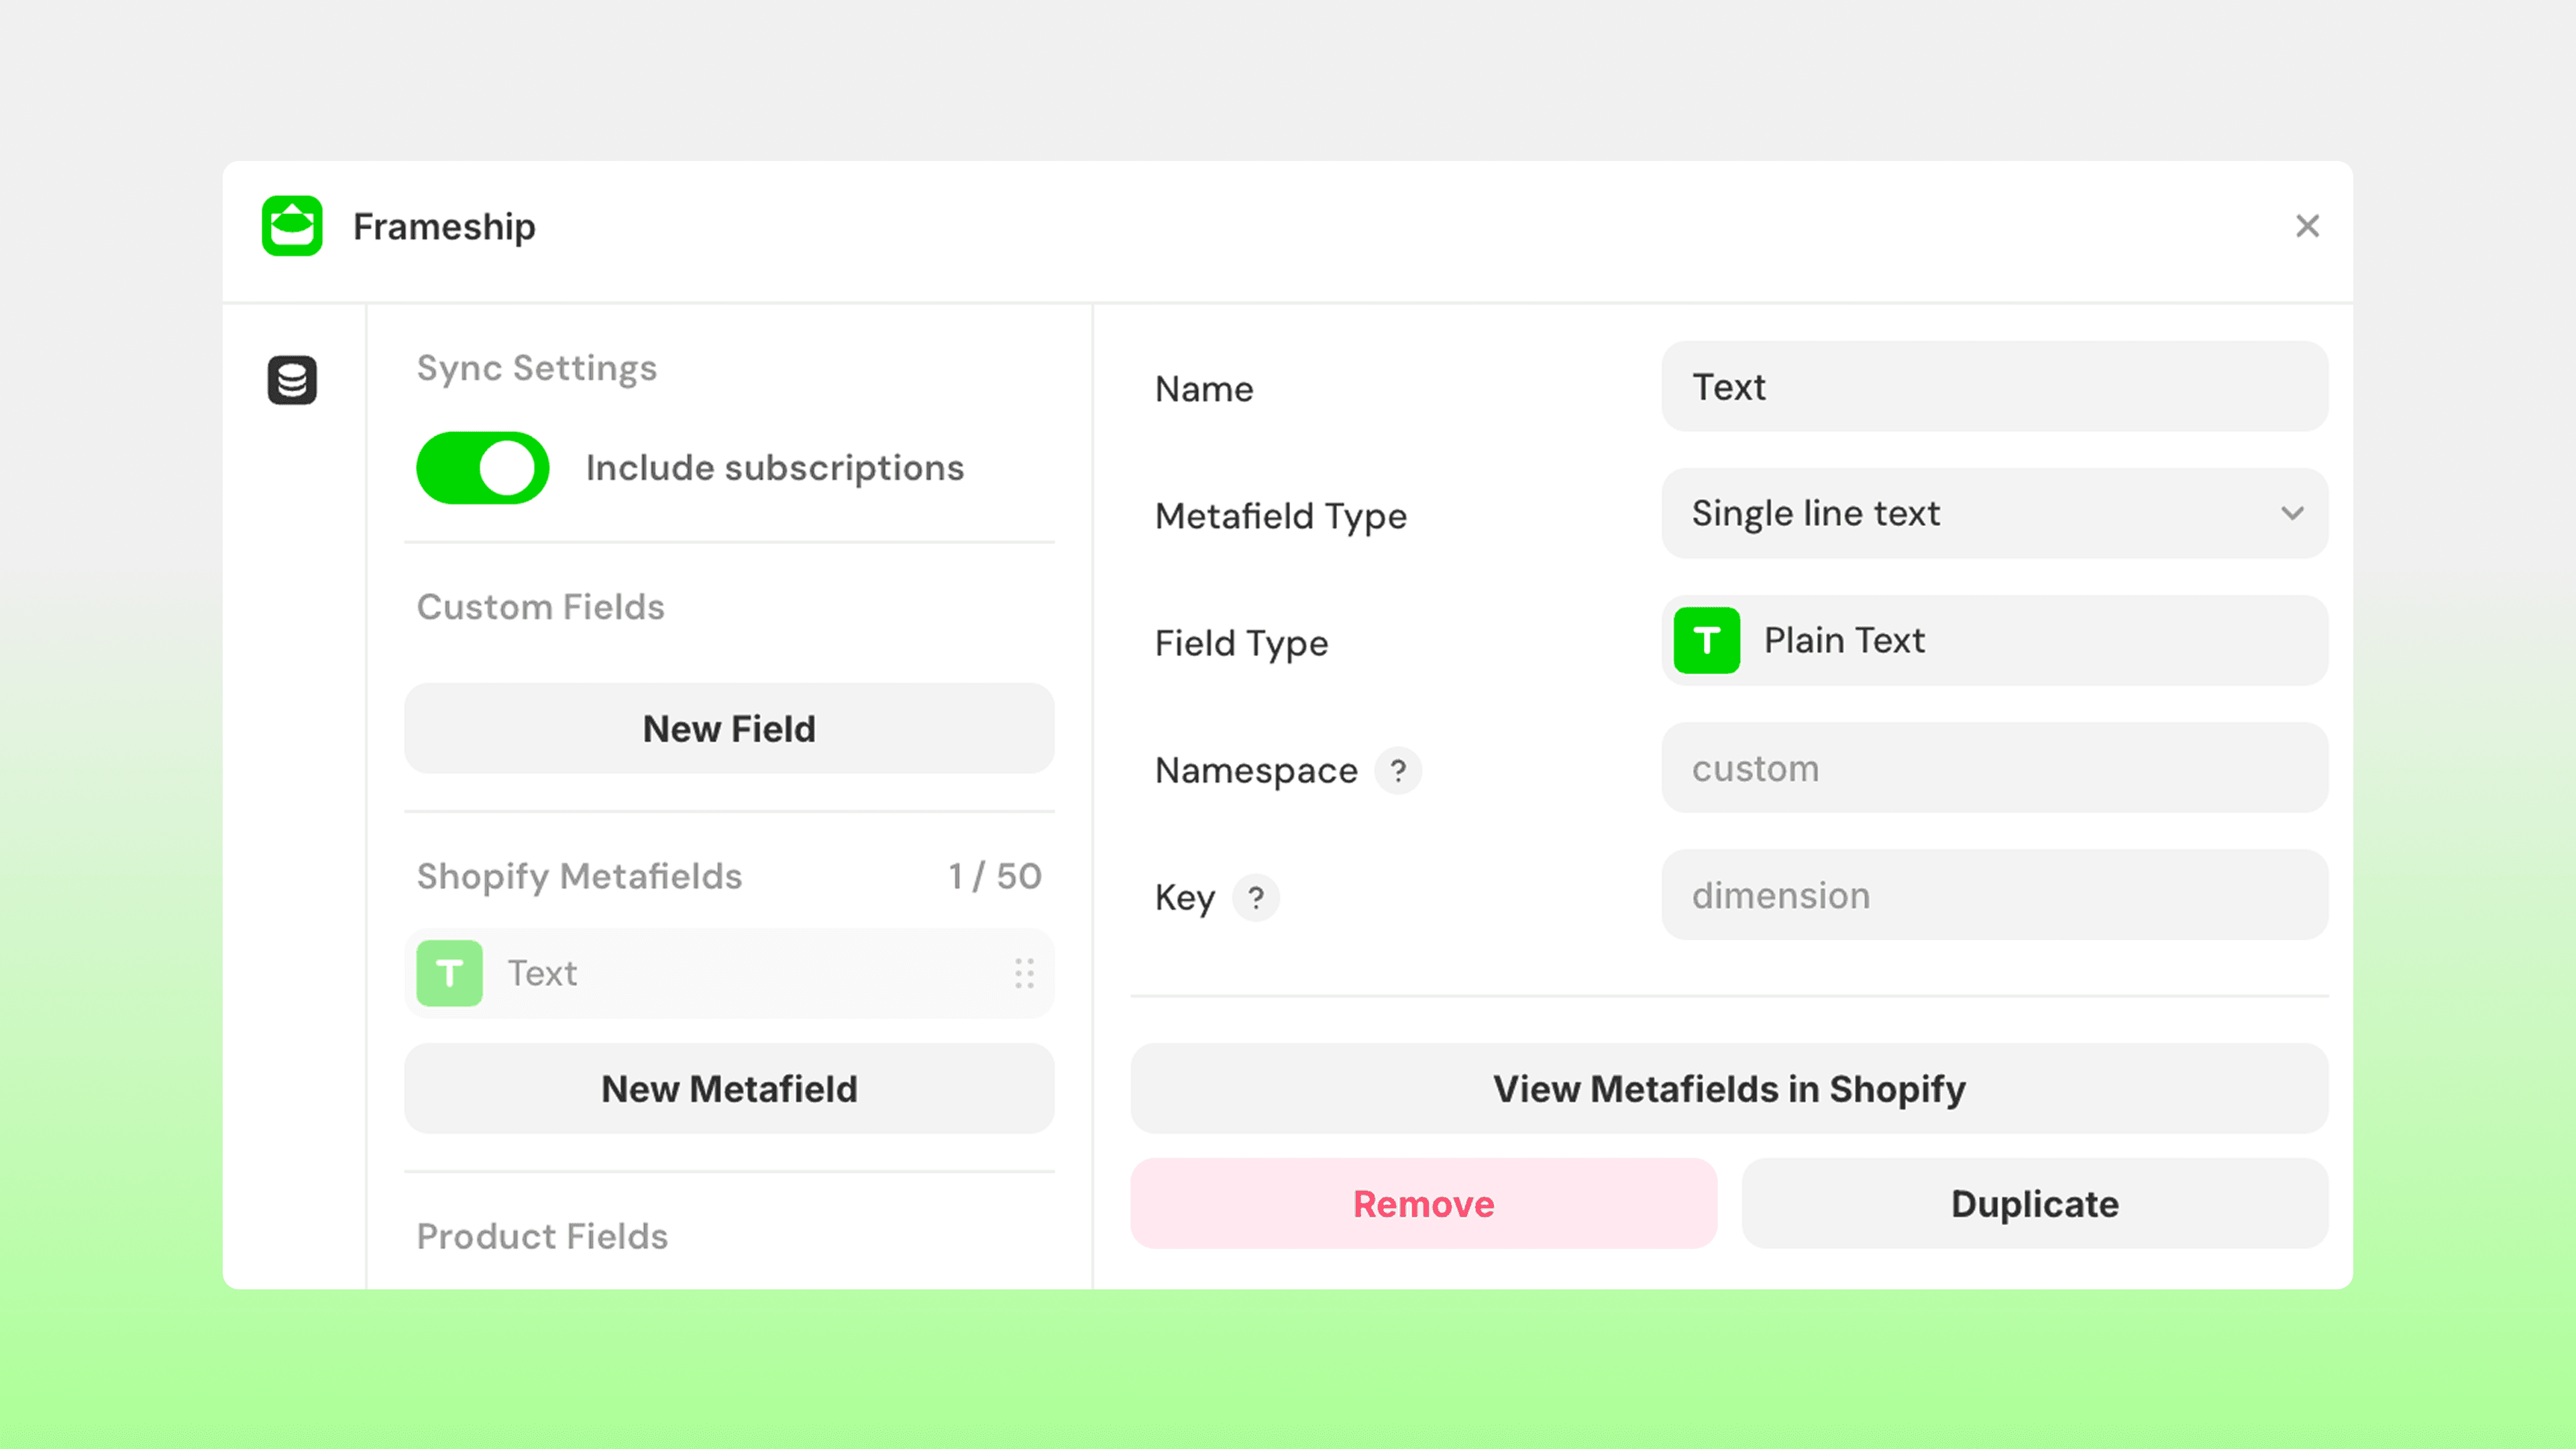Grab the drag handle on Text metafield
Viewport: 2576px width, 1449px height.
[x=1023, y=973]
